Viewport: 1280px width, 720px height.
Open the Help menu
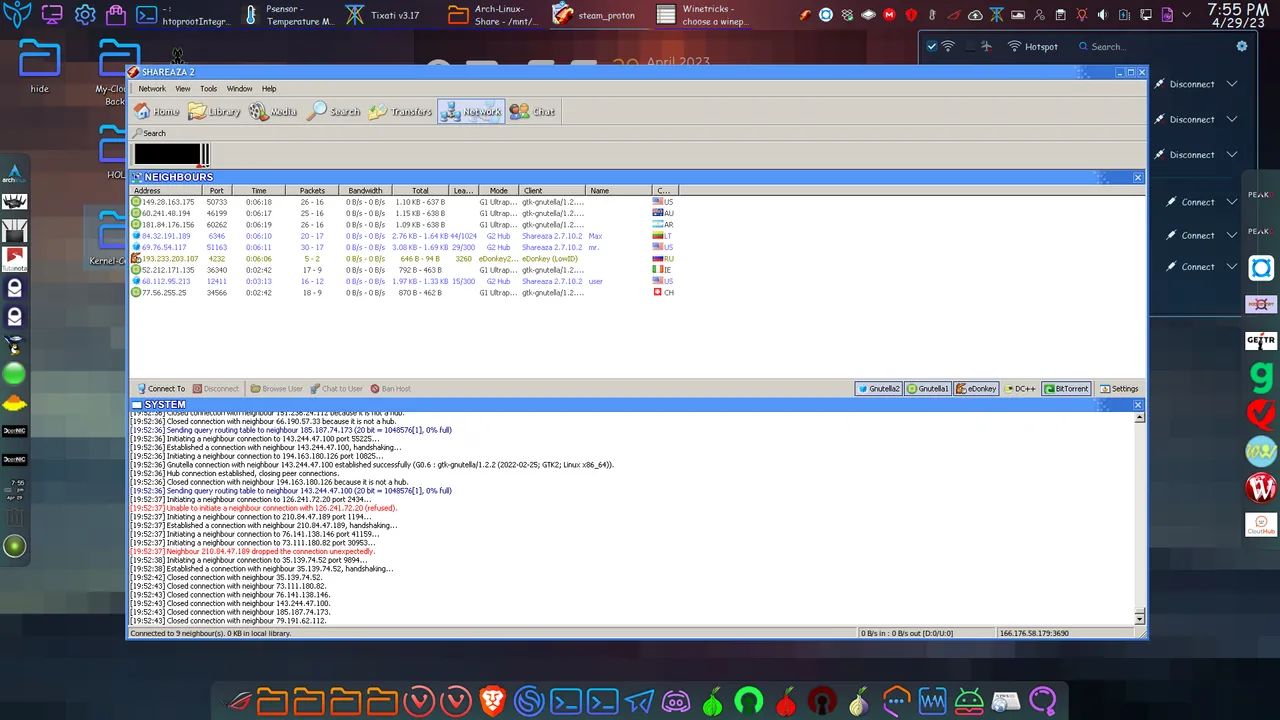tap(269, 89)
